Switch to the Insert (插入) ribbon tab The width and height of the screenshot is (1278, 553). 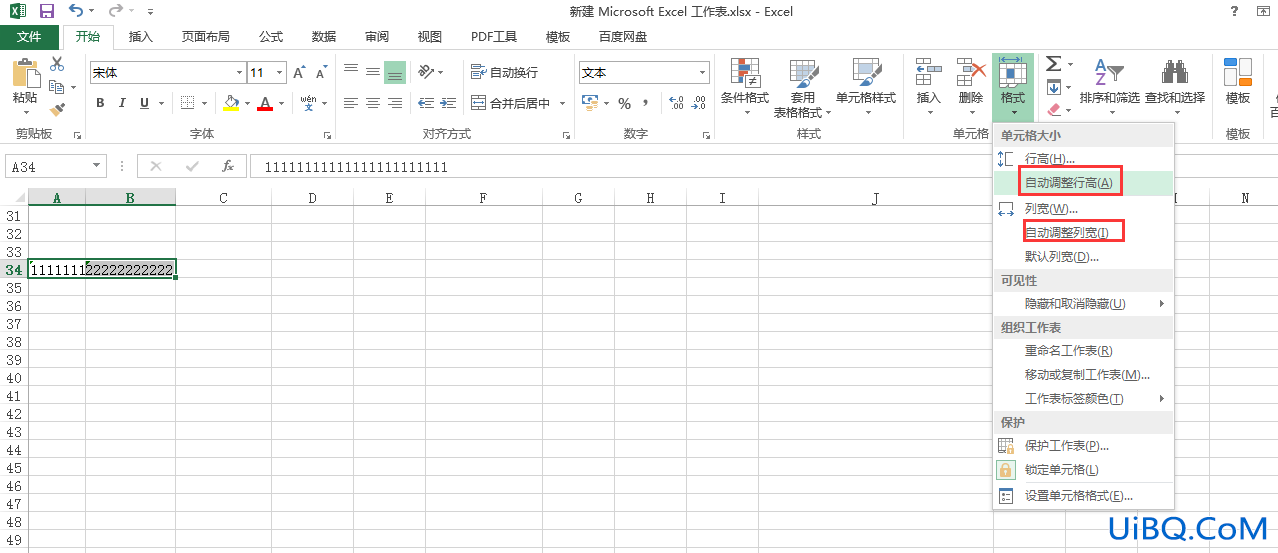(x=141, y=37)
